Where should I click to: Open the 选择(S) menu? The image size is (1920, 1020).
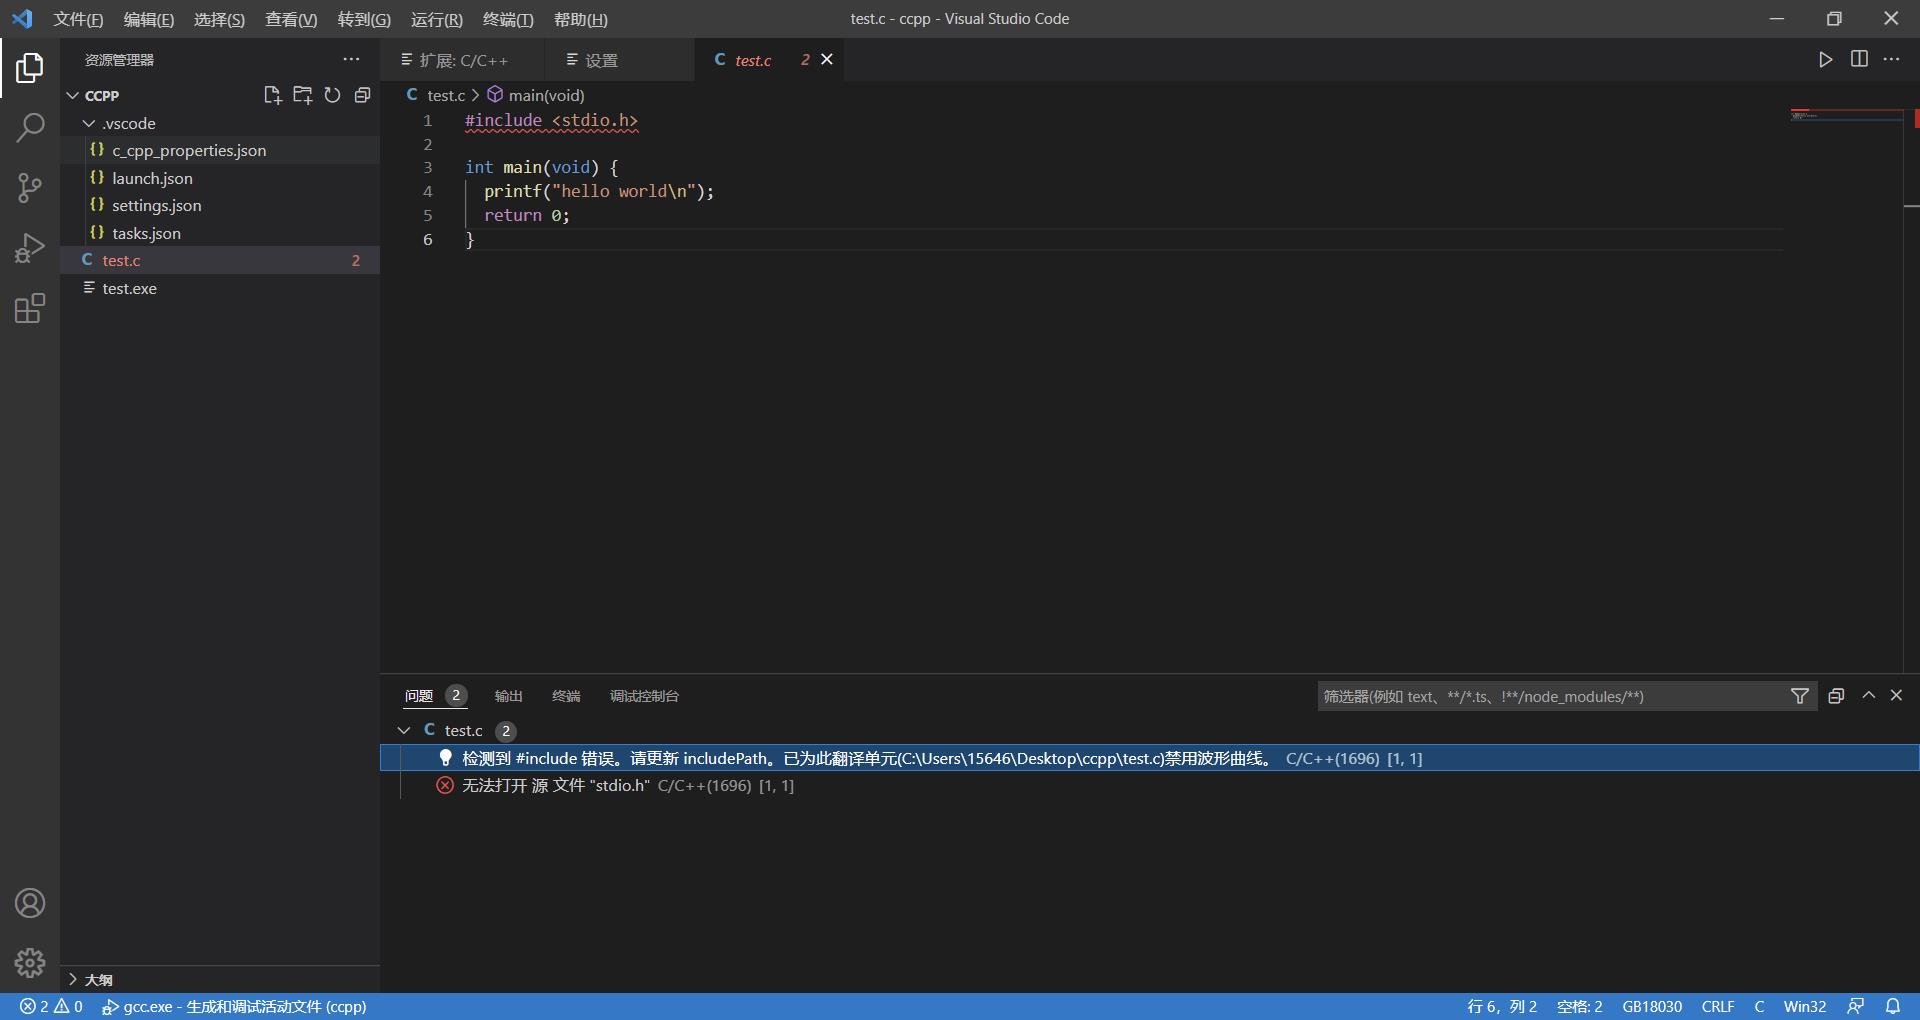219,19
